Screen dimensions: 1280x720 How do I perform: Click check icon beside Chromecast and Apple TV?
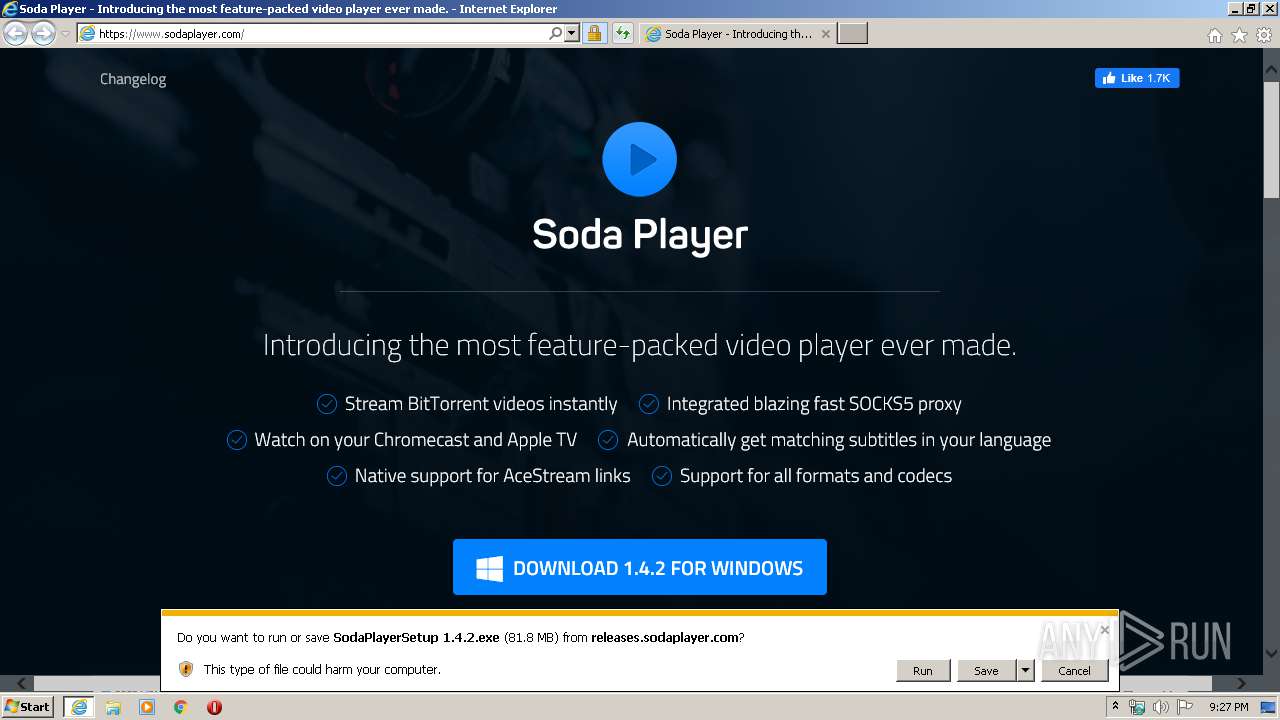click(237, 440)
